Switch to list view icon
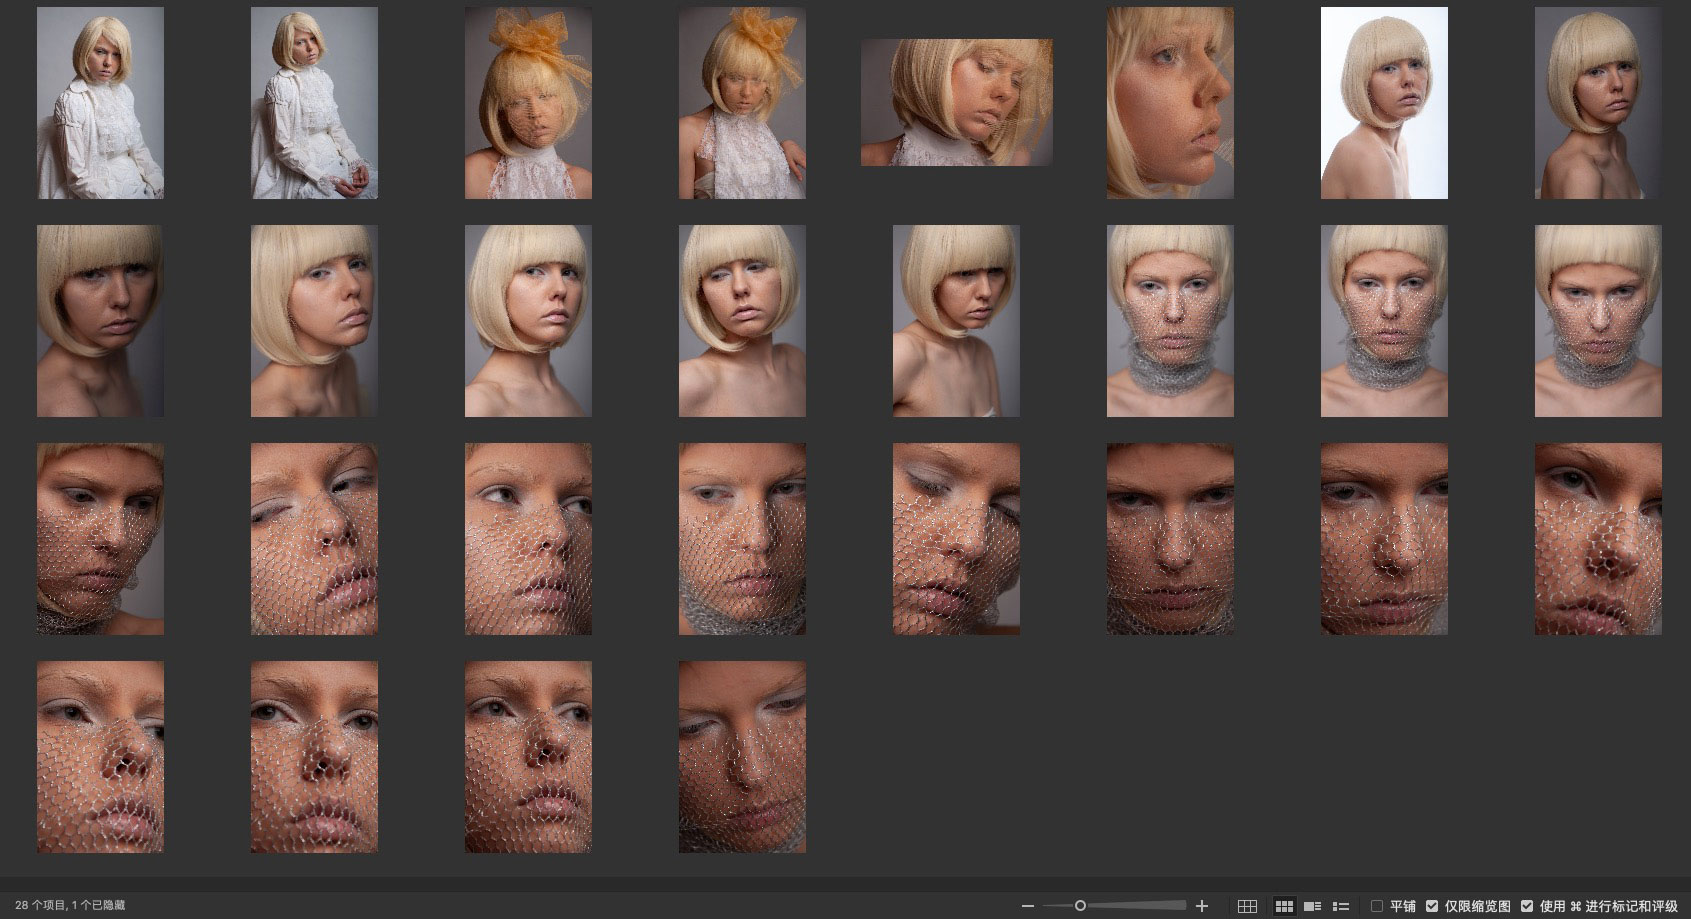The width and height of the screenshot is (1691, 919). (1341, 906)
